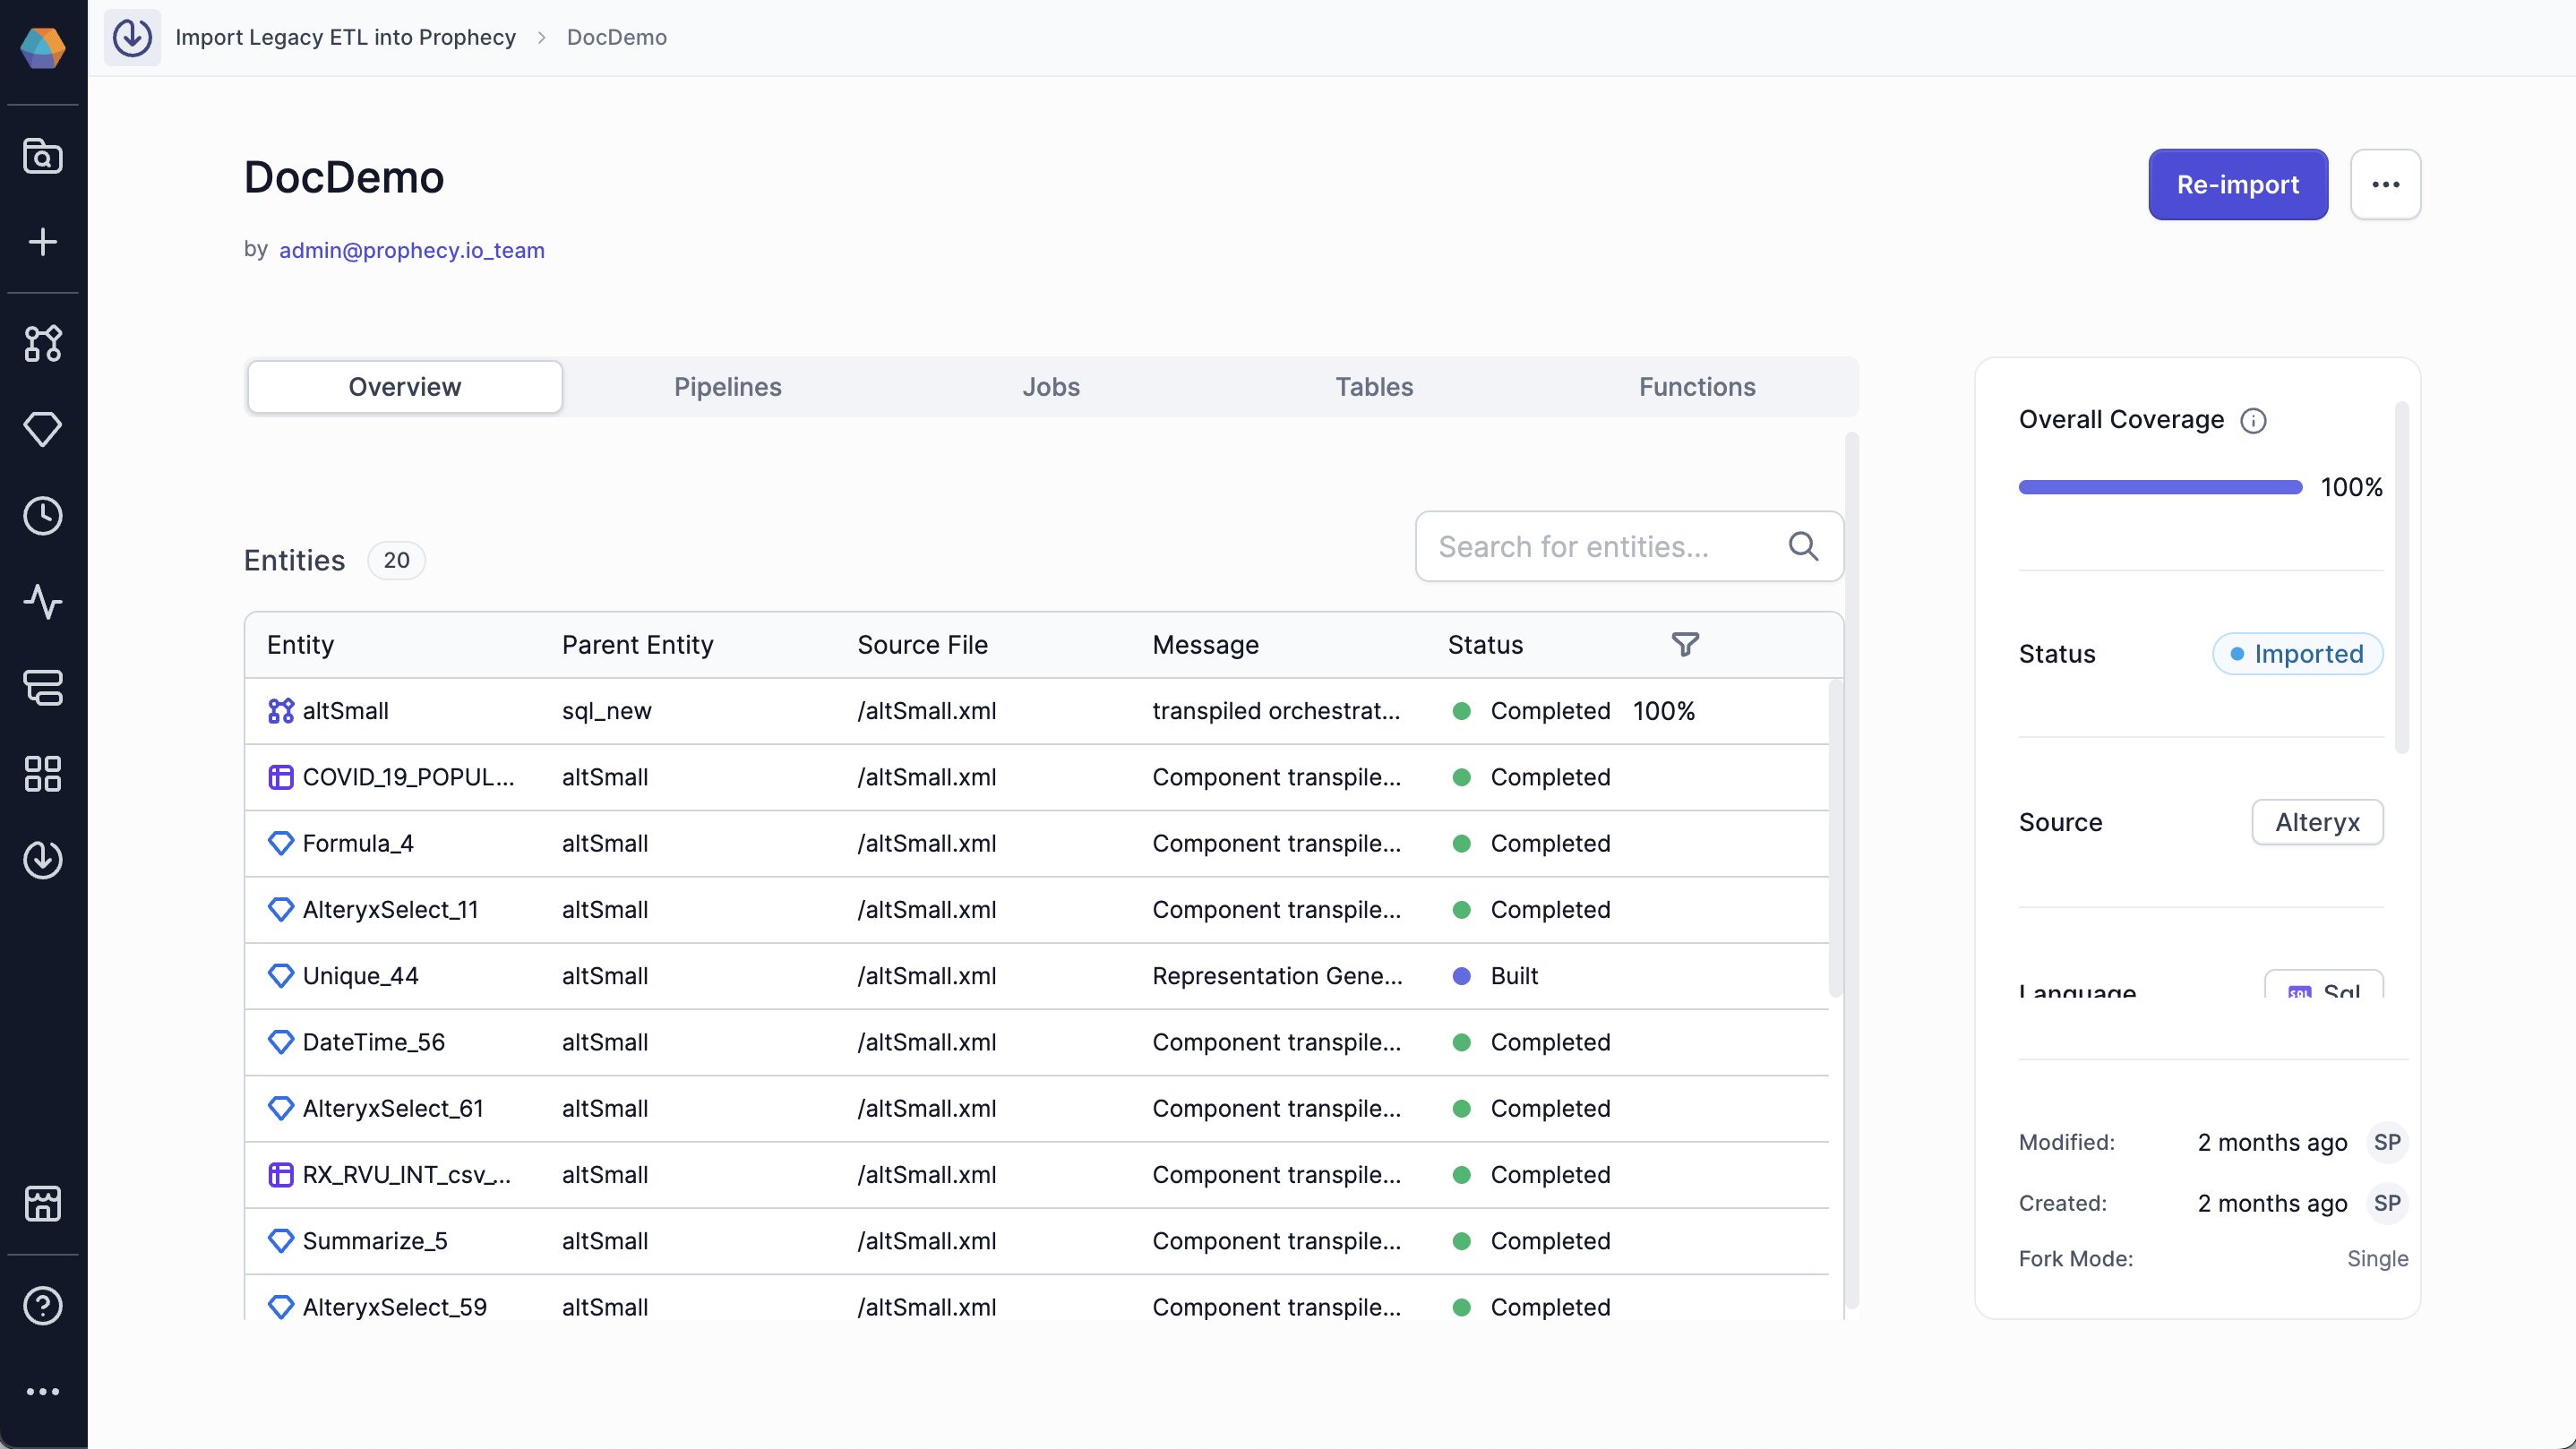Click the plus create-new icon
This screenshot has width=2576, height=1449.
[43, 242]
